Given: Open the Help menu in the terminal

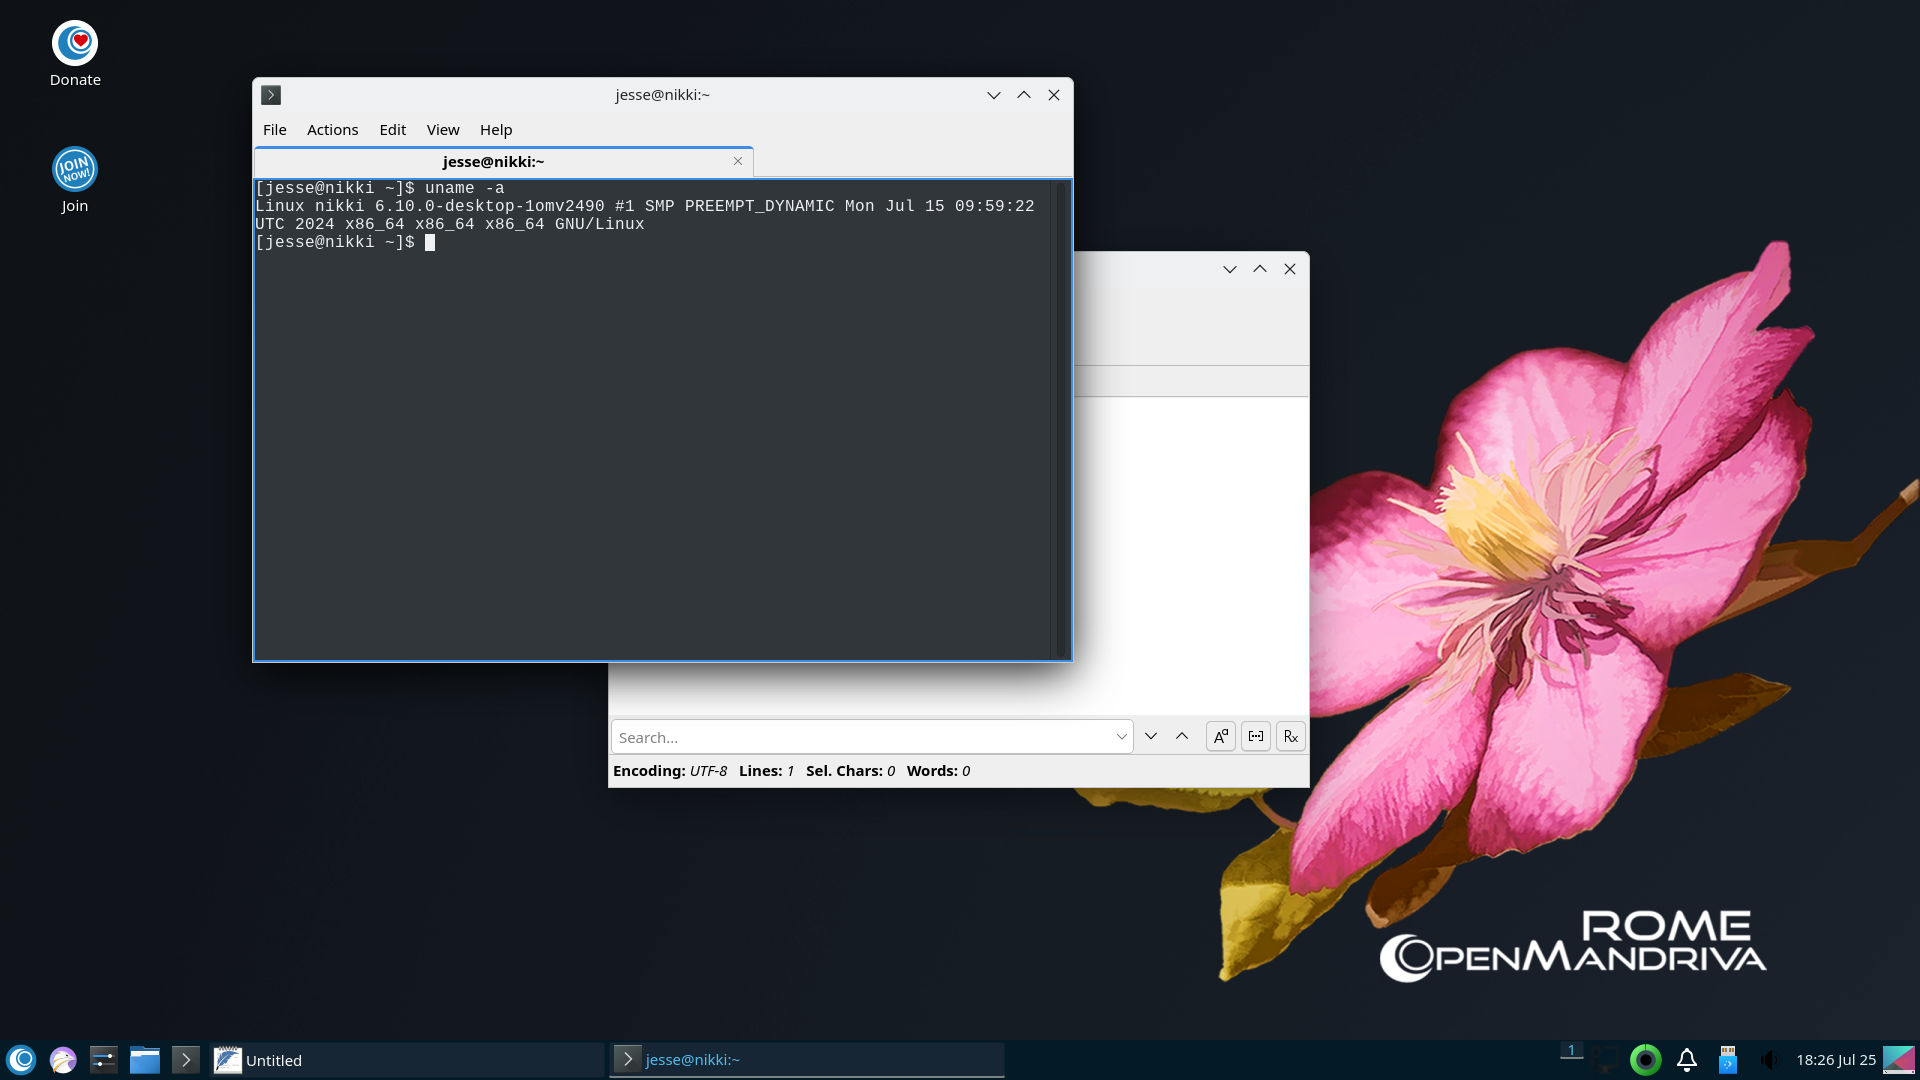Looking at the screenshot, I should (496, 130).
